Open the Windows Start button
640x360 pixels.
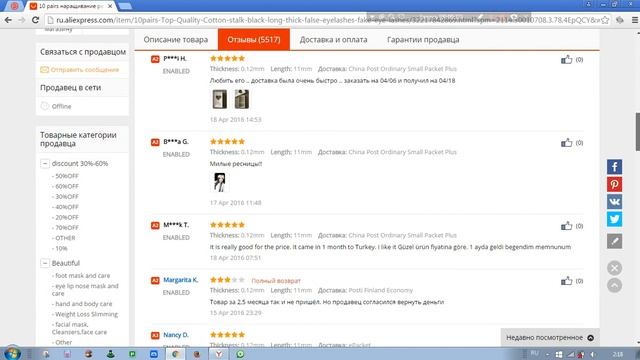[x=12, y=353]
